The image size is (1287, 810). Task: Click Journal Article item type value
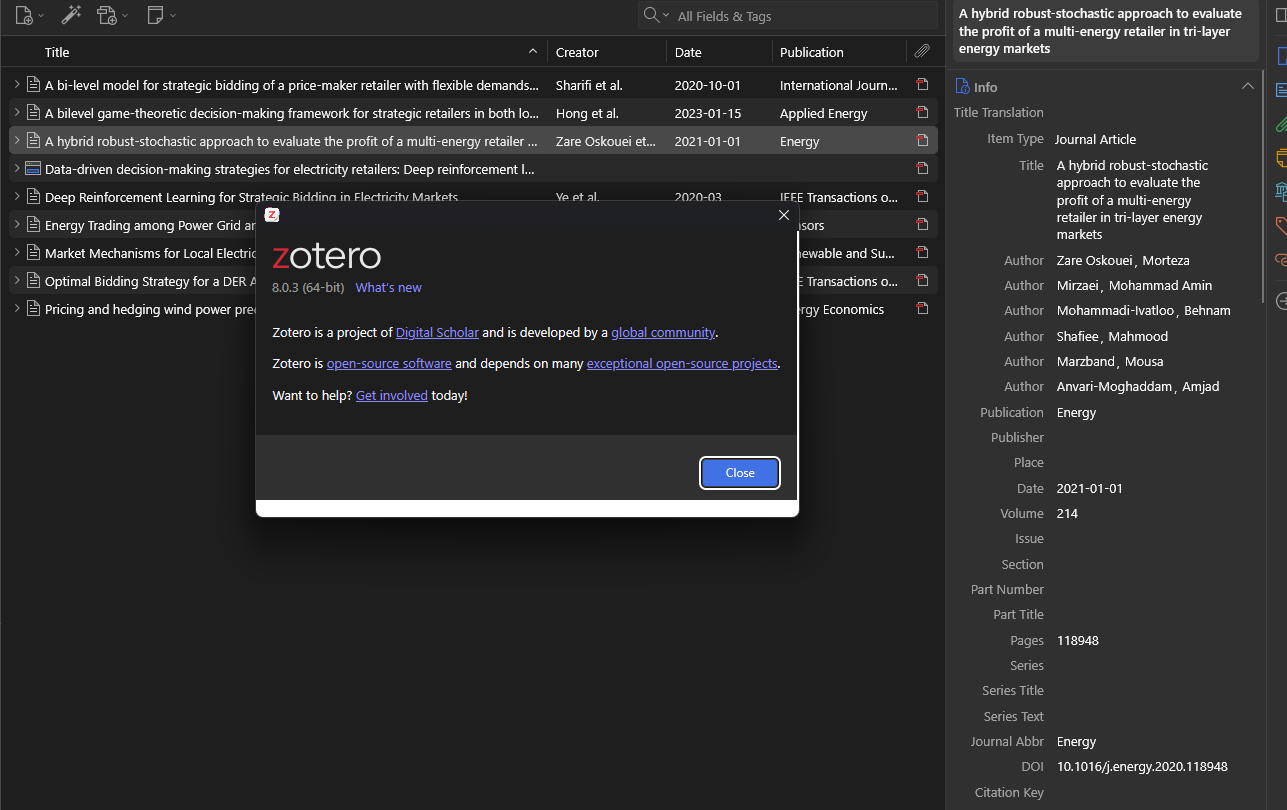pyautogui.click(x=1096, y=139)
